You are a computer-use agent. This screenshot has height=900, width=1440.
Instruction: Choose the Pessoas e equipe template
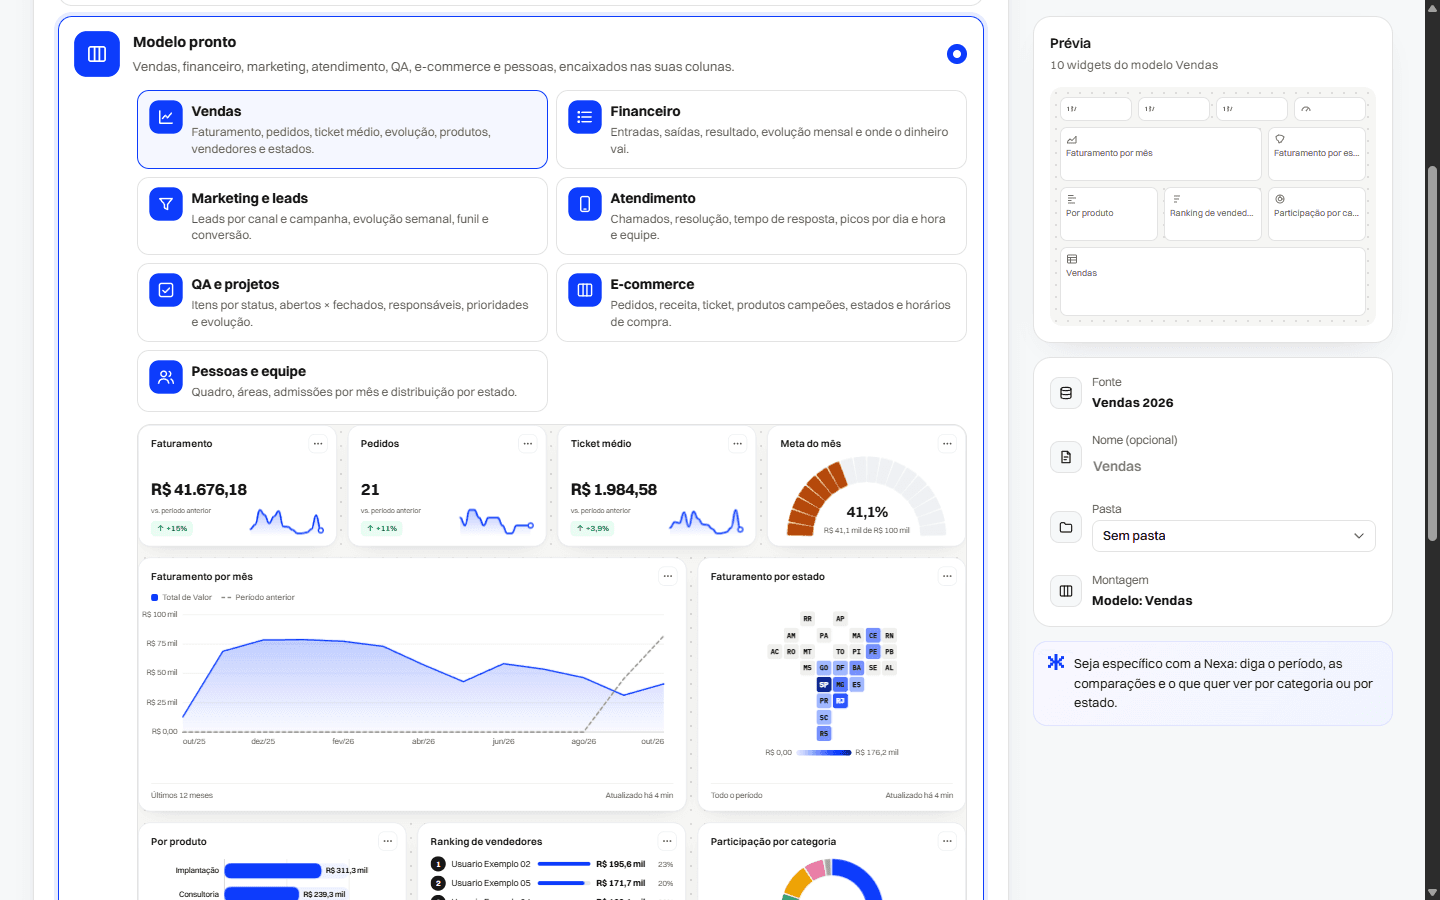(x=342, y=381)
